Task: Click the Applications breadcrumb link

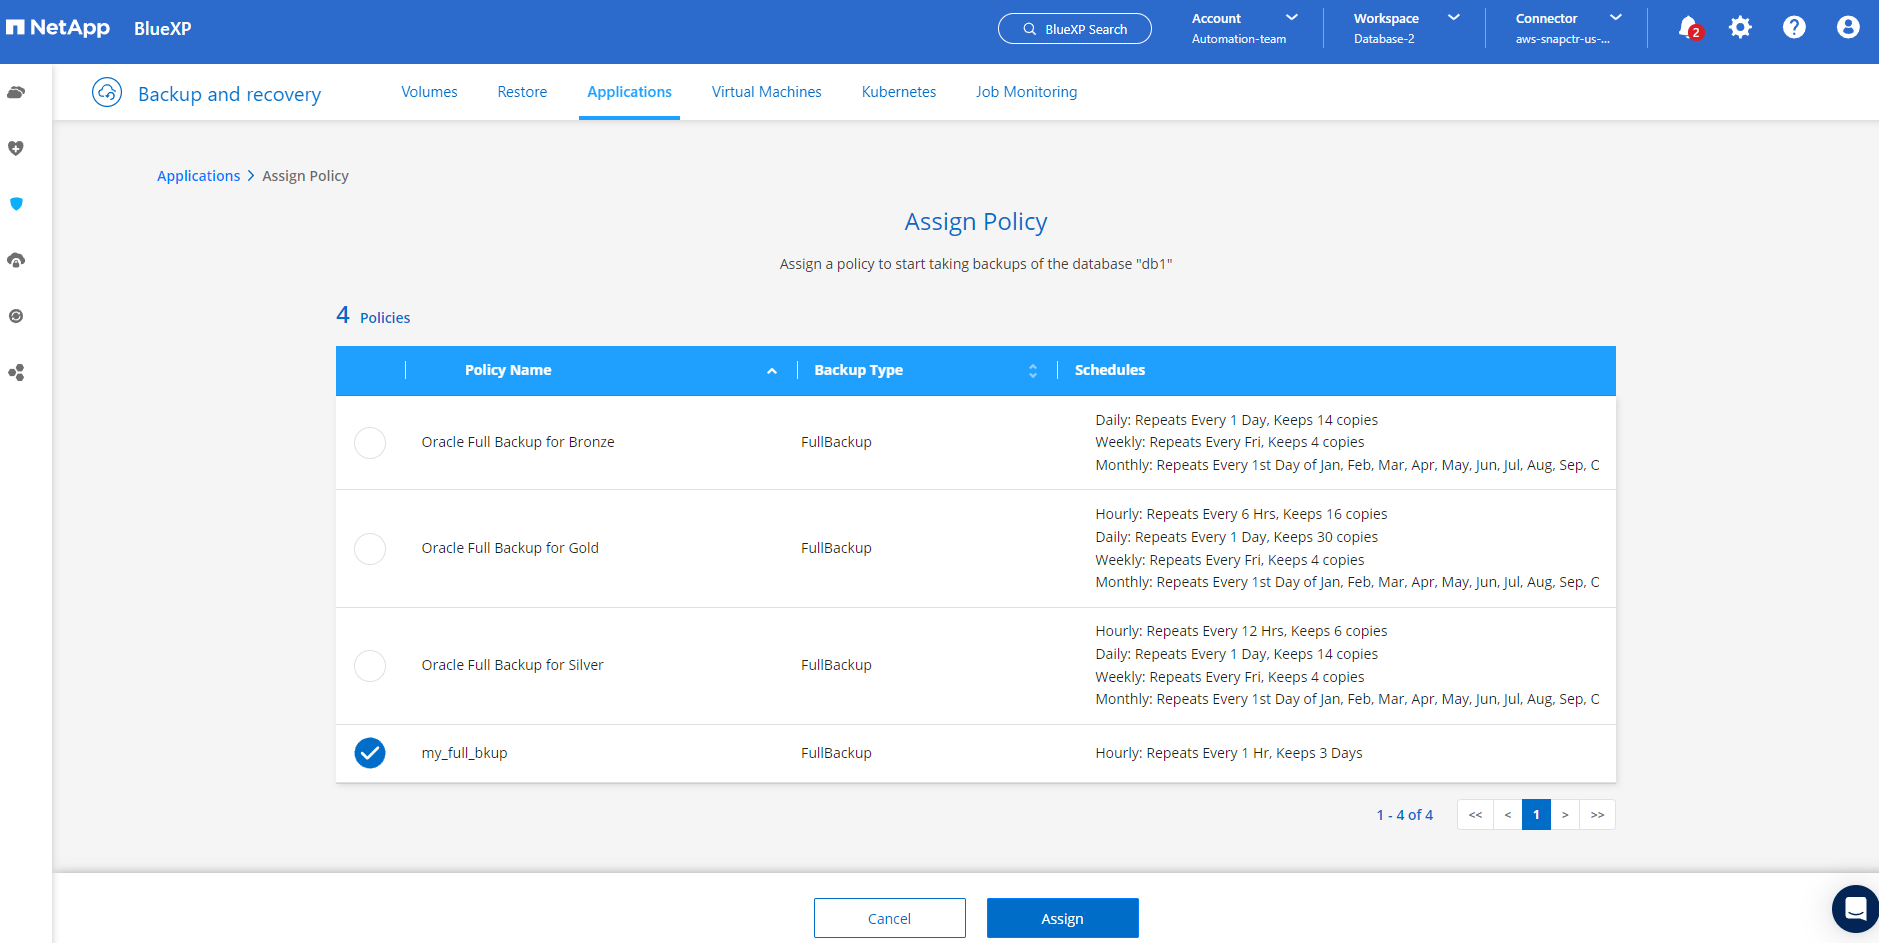Action: [x=198, y=176]
